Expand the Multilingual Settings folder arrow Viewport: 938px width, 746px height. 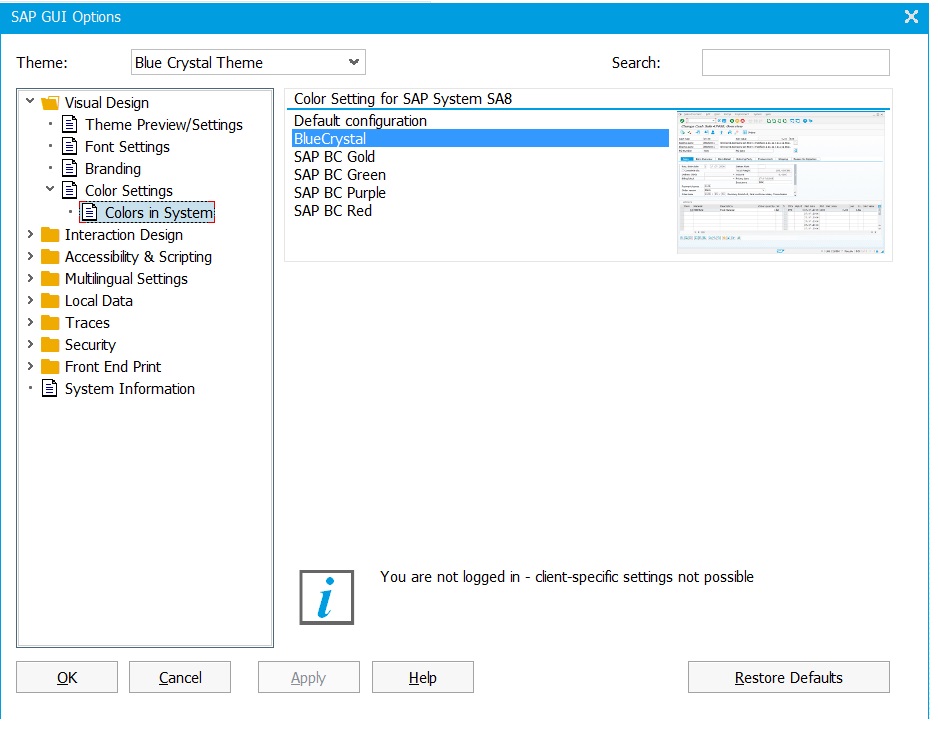[30, 278]
